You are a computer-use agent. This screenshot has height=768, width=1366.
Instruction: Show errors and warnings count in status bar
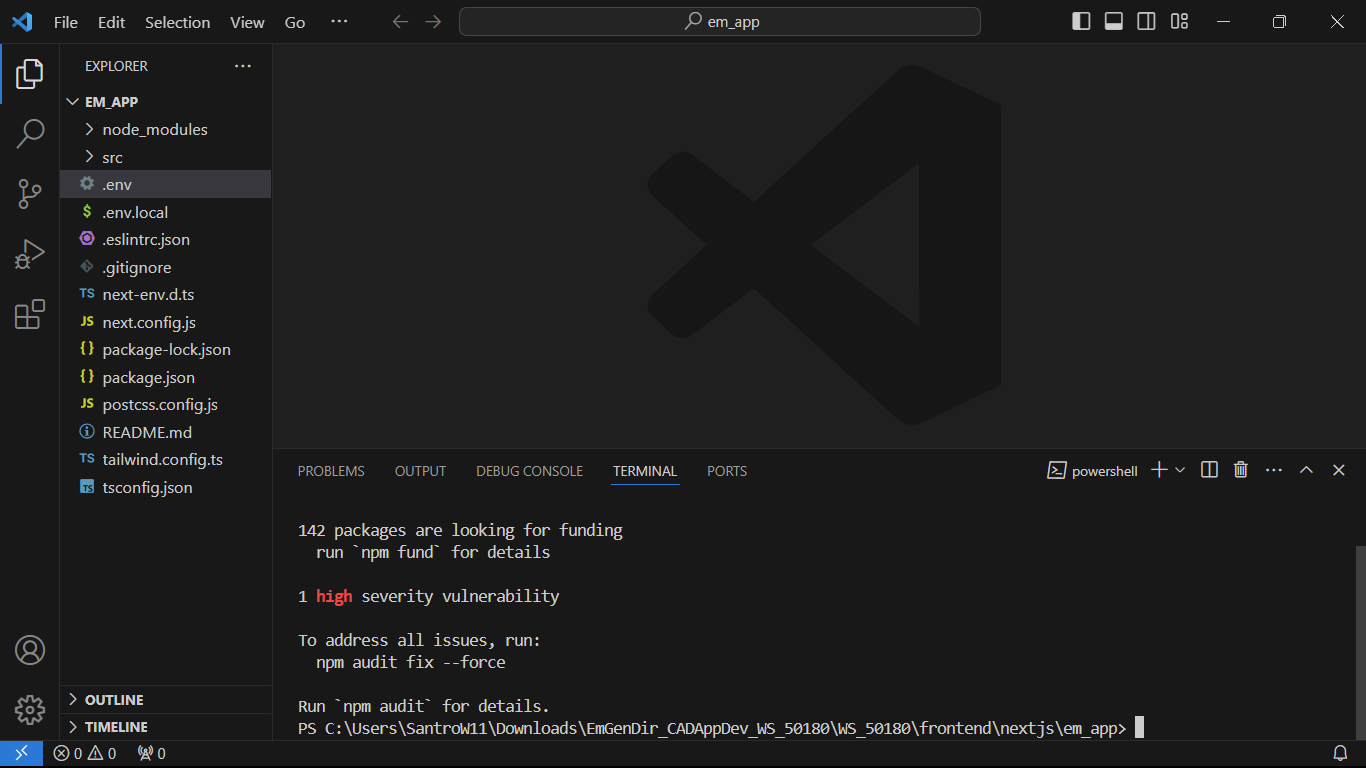pos(85,753)
